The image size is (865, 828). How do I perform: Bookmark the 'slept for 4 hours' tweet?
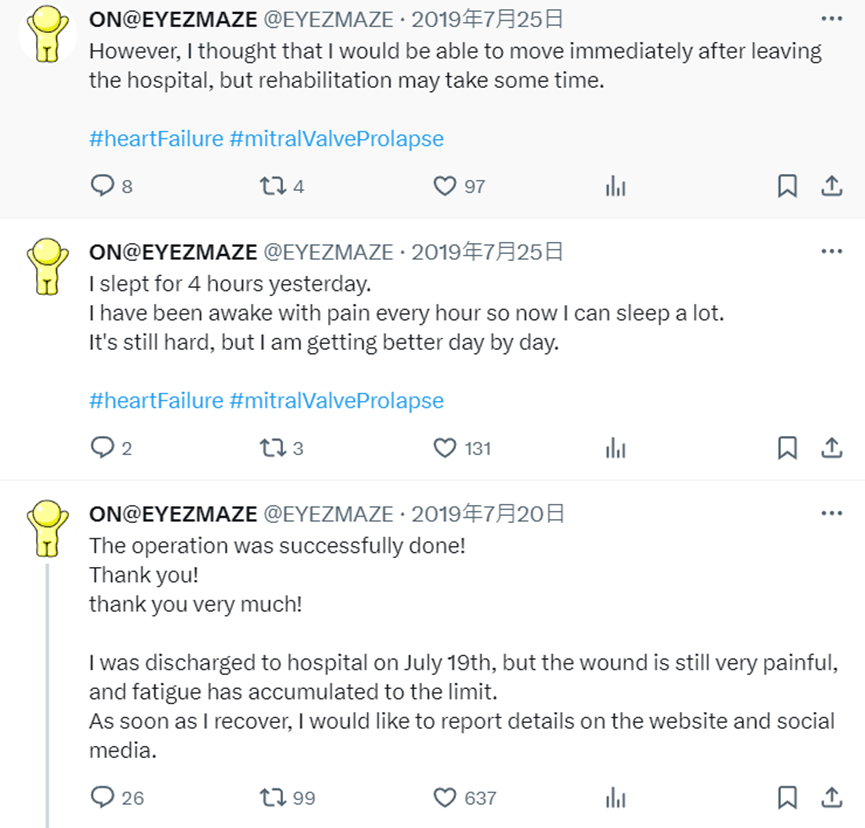pos(787,448)
